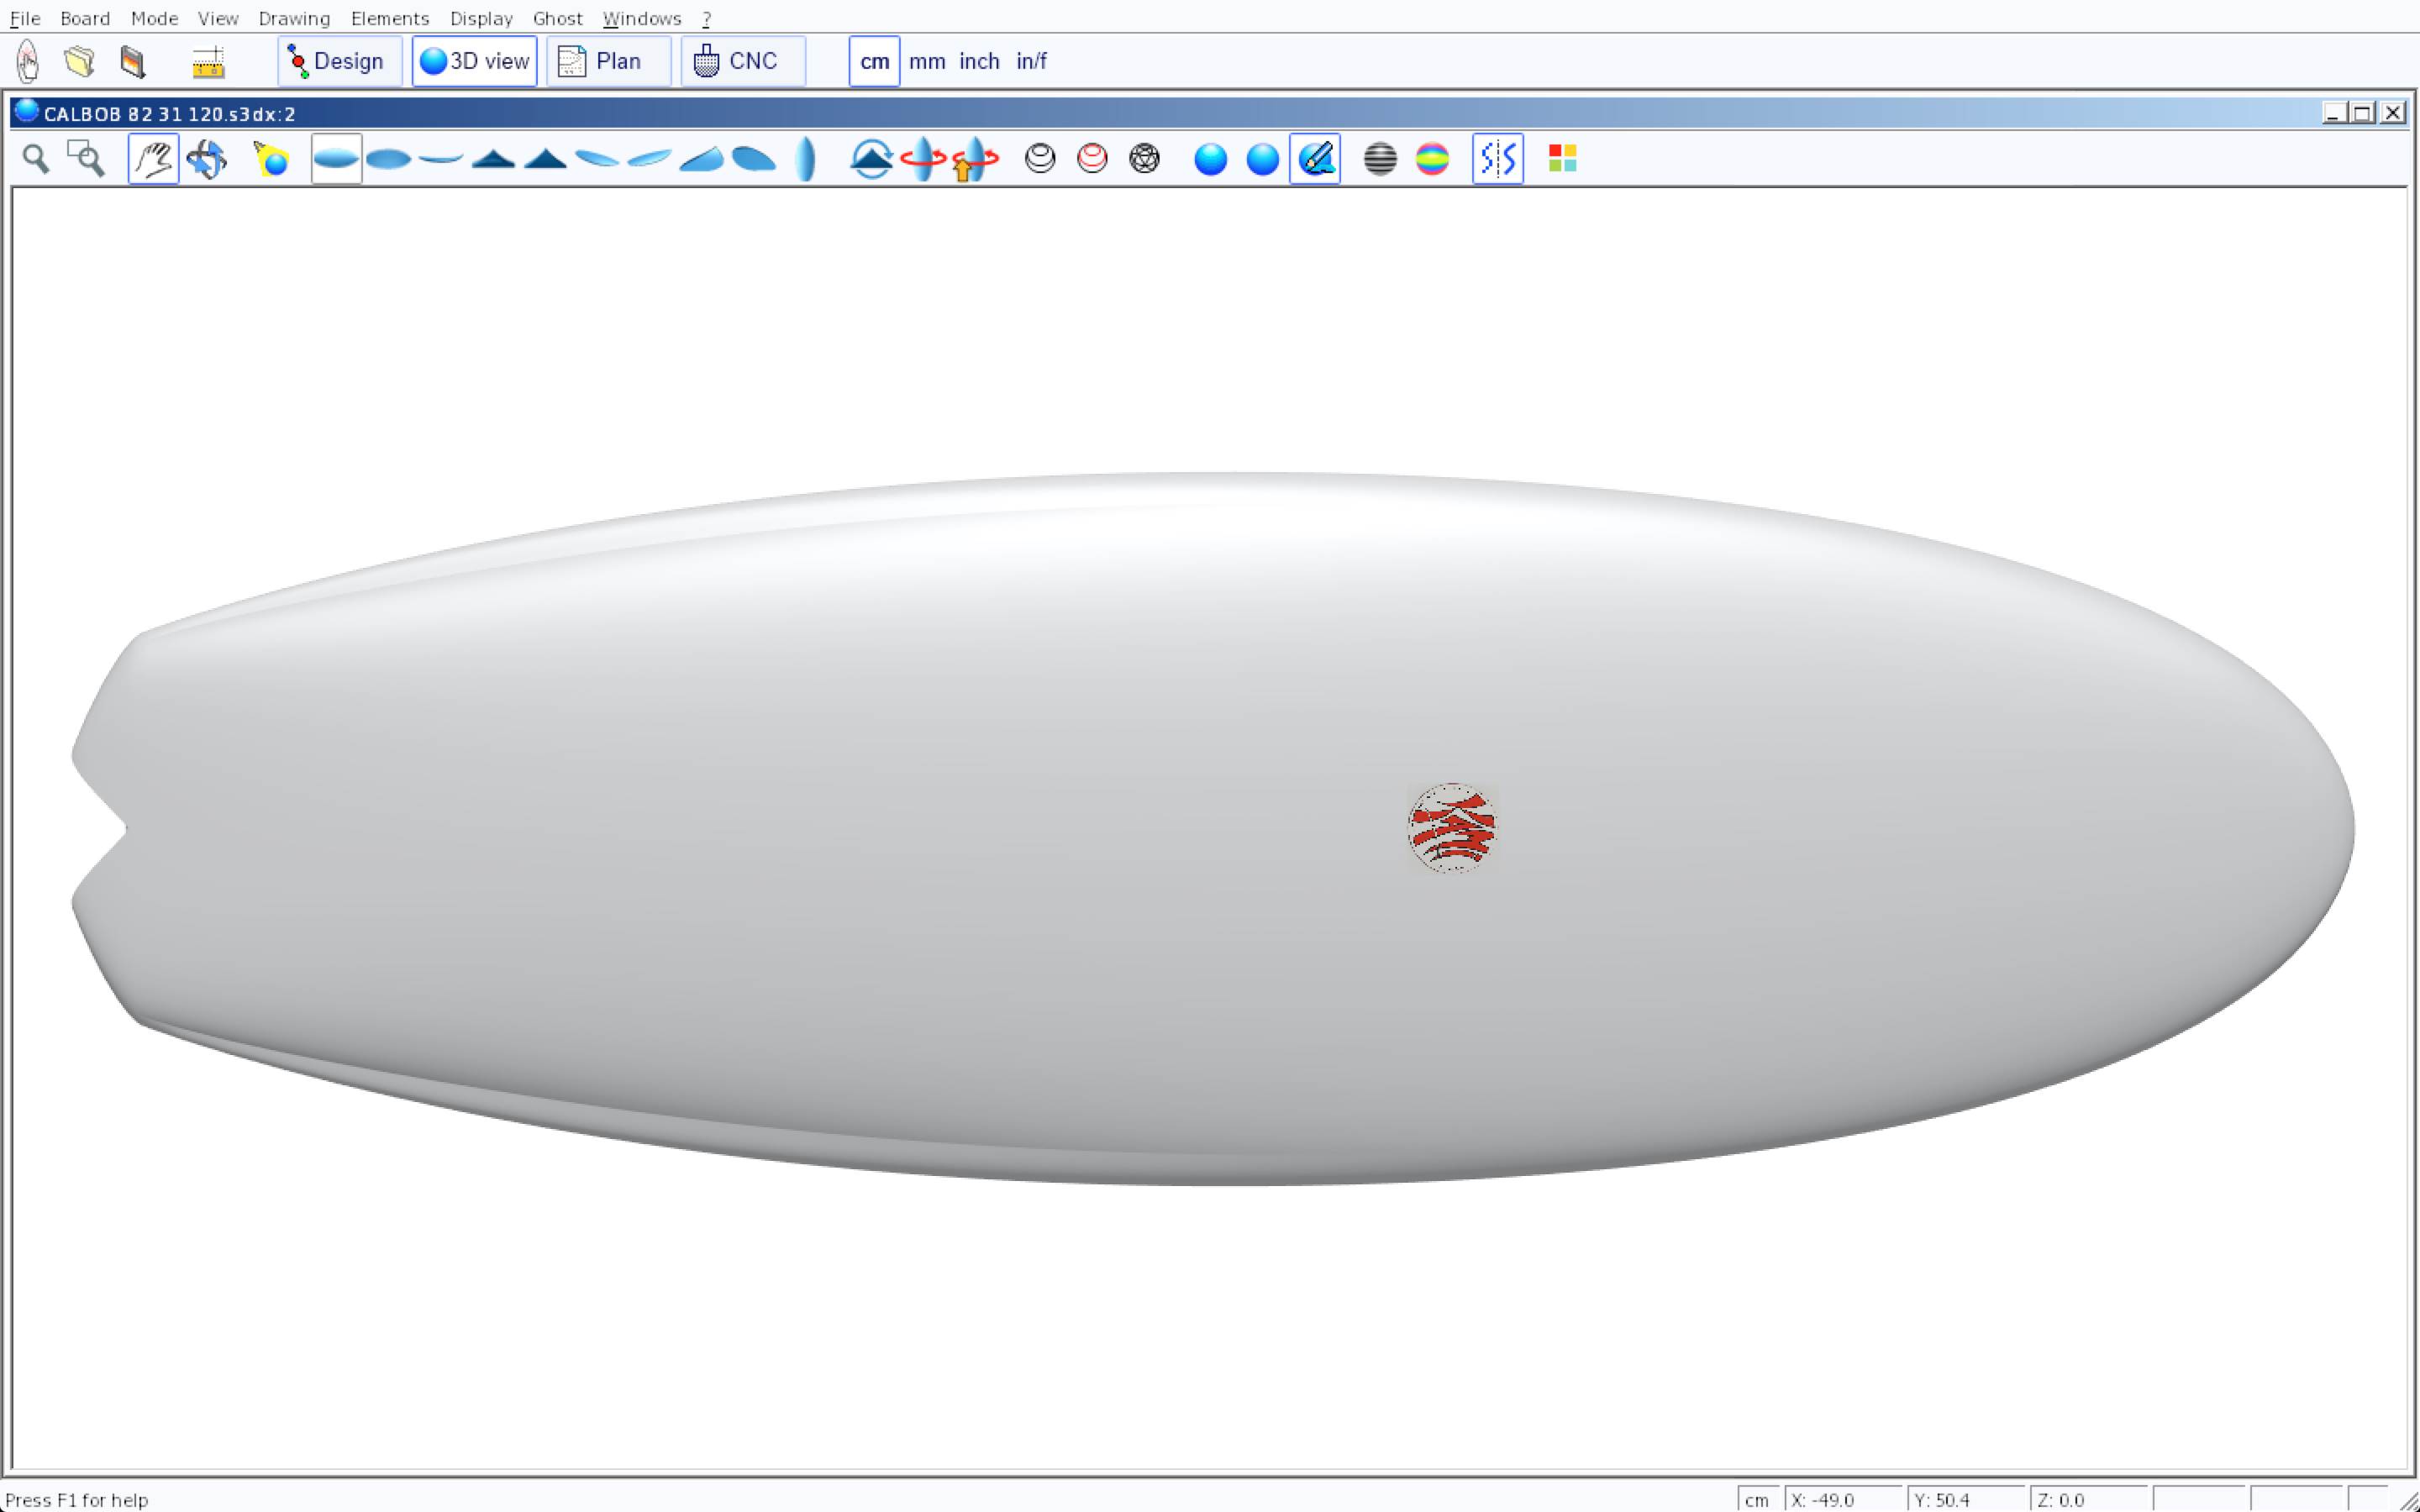Switch to Design mode
The width and height of the screenshot is (2420, 1512).
pos(339,62)
